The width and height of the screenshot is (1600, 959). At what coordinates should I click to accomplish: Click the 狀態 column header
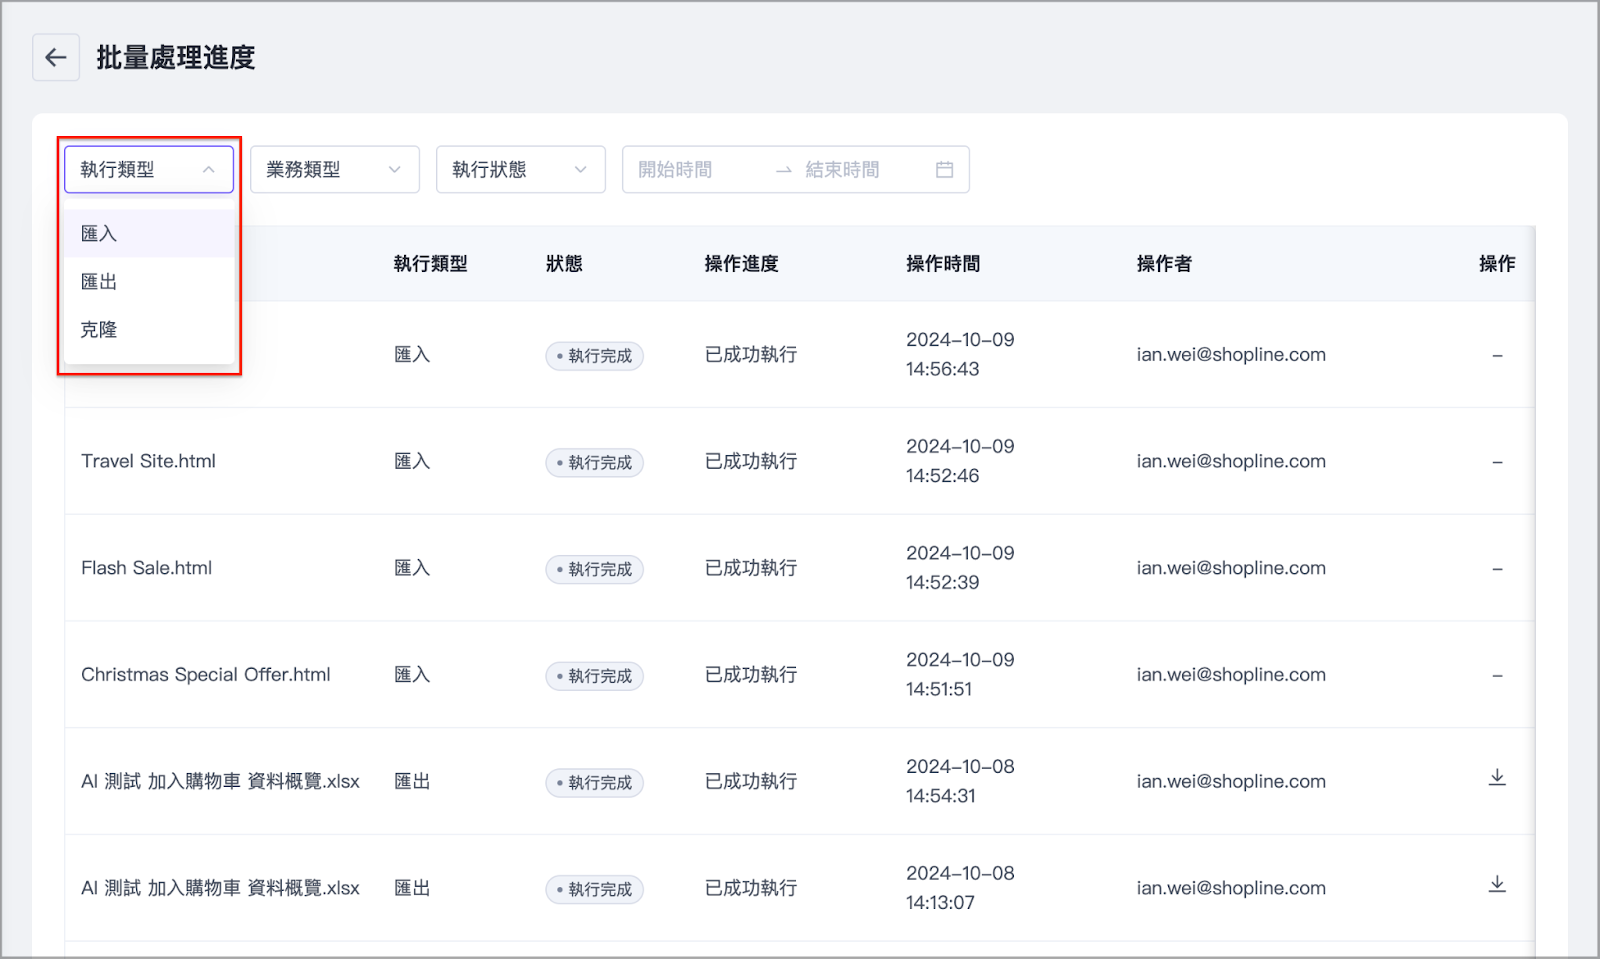coord(564,264)
